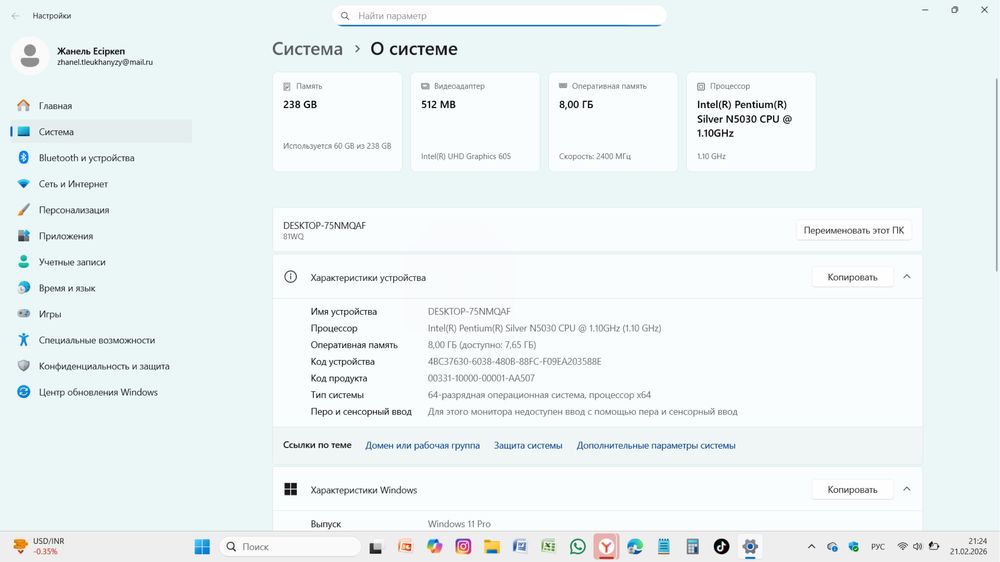Open the Wi-Fi network tray icon

[902, 547]
